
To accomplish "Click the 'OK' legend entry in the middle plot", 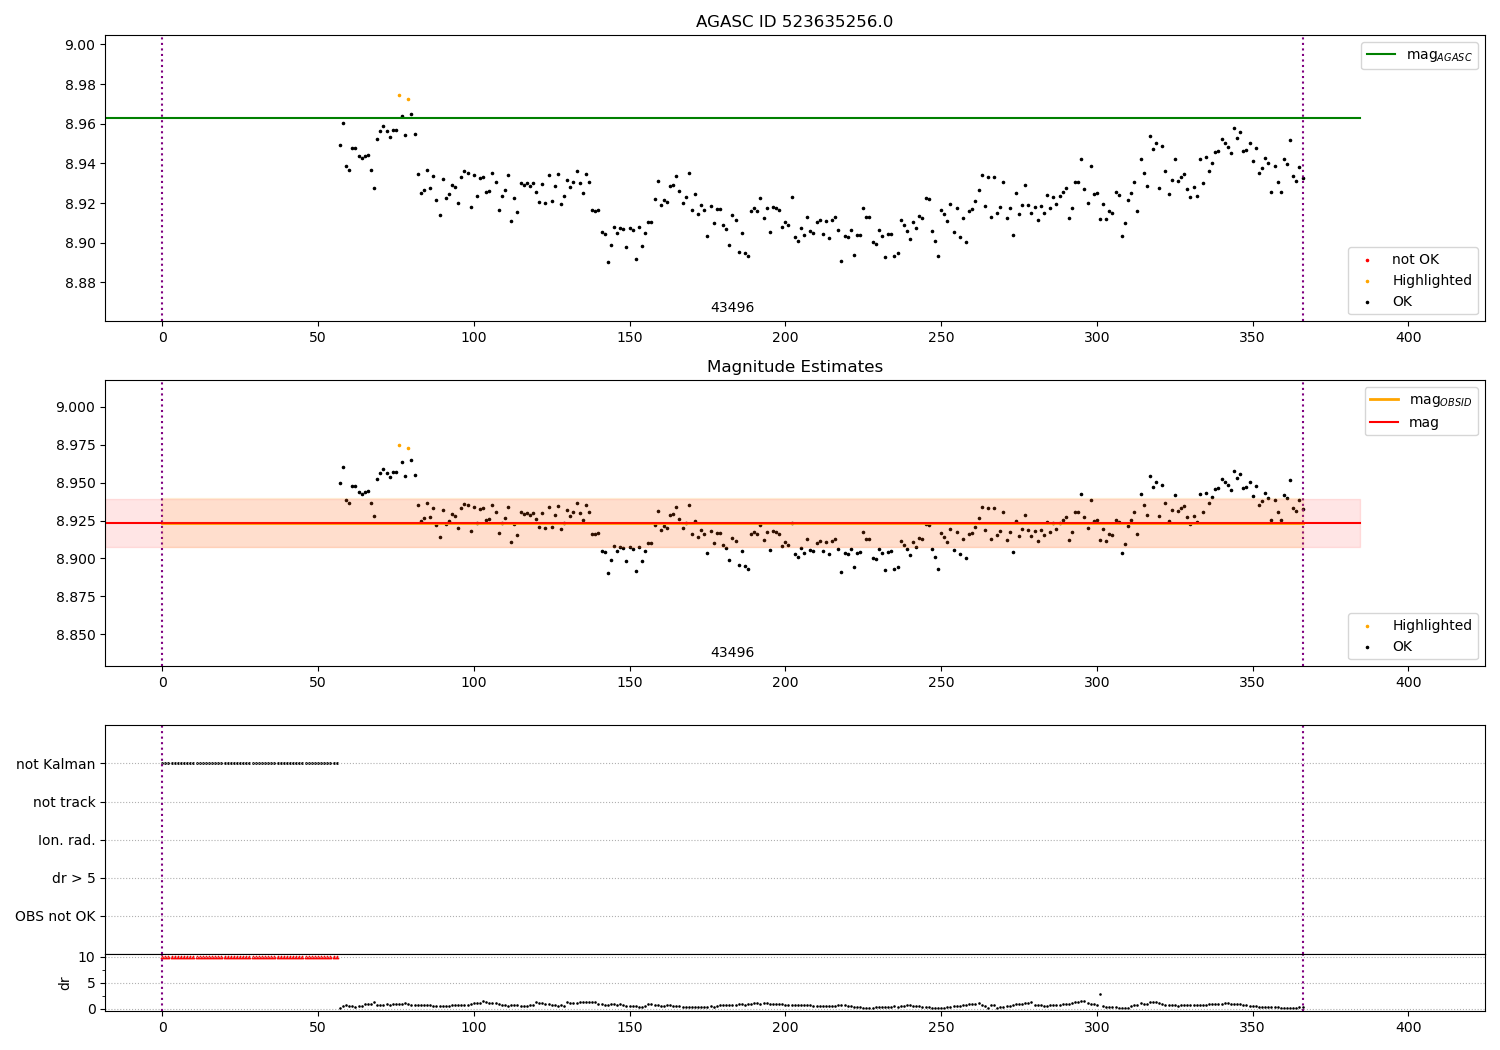I will 1390,647.
